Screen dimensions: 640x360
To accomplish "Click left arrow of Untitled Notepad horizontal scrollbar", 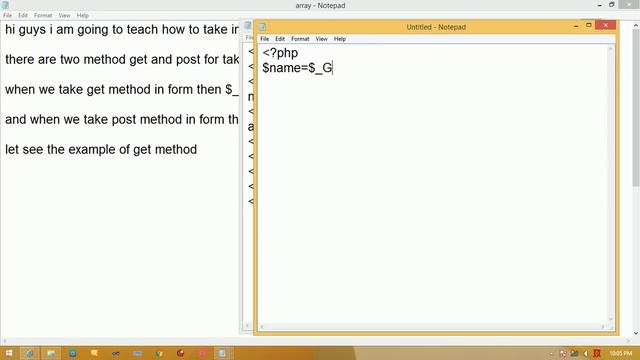I will coord(262,327).
